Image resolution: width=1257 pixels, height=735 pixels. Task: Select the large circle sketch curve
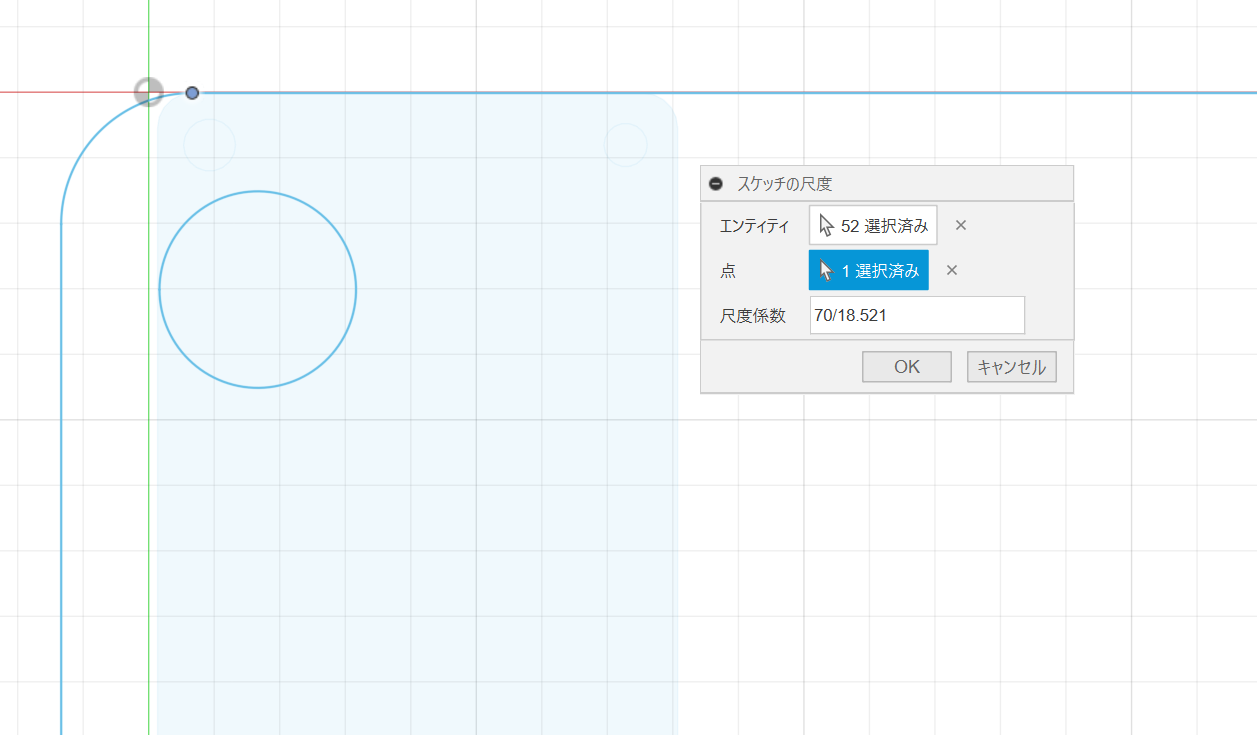(356, 290)
